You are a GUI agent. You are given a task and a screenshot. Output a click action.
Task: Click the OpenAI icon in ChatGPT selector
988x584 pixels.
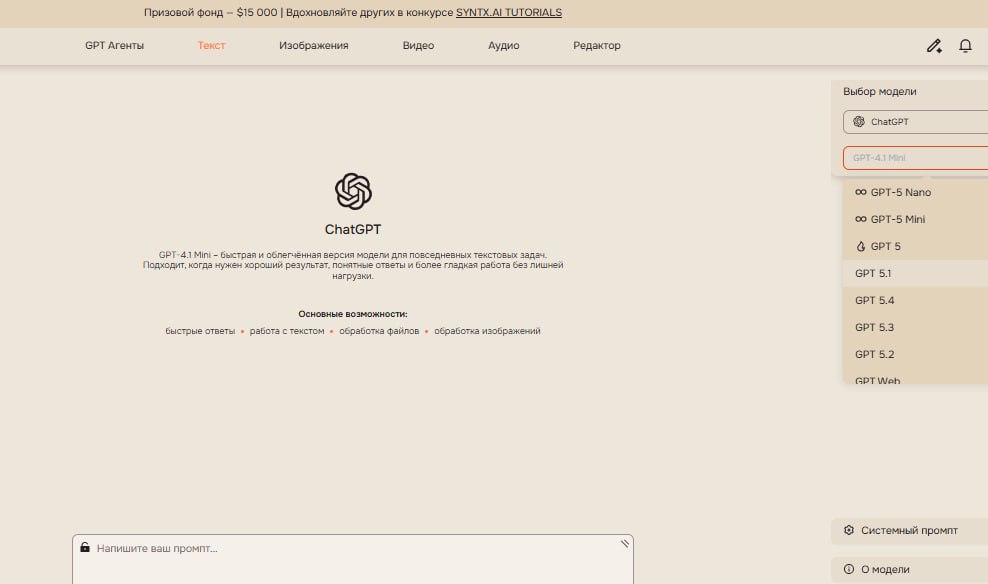859,122
